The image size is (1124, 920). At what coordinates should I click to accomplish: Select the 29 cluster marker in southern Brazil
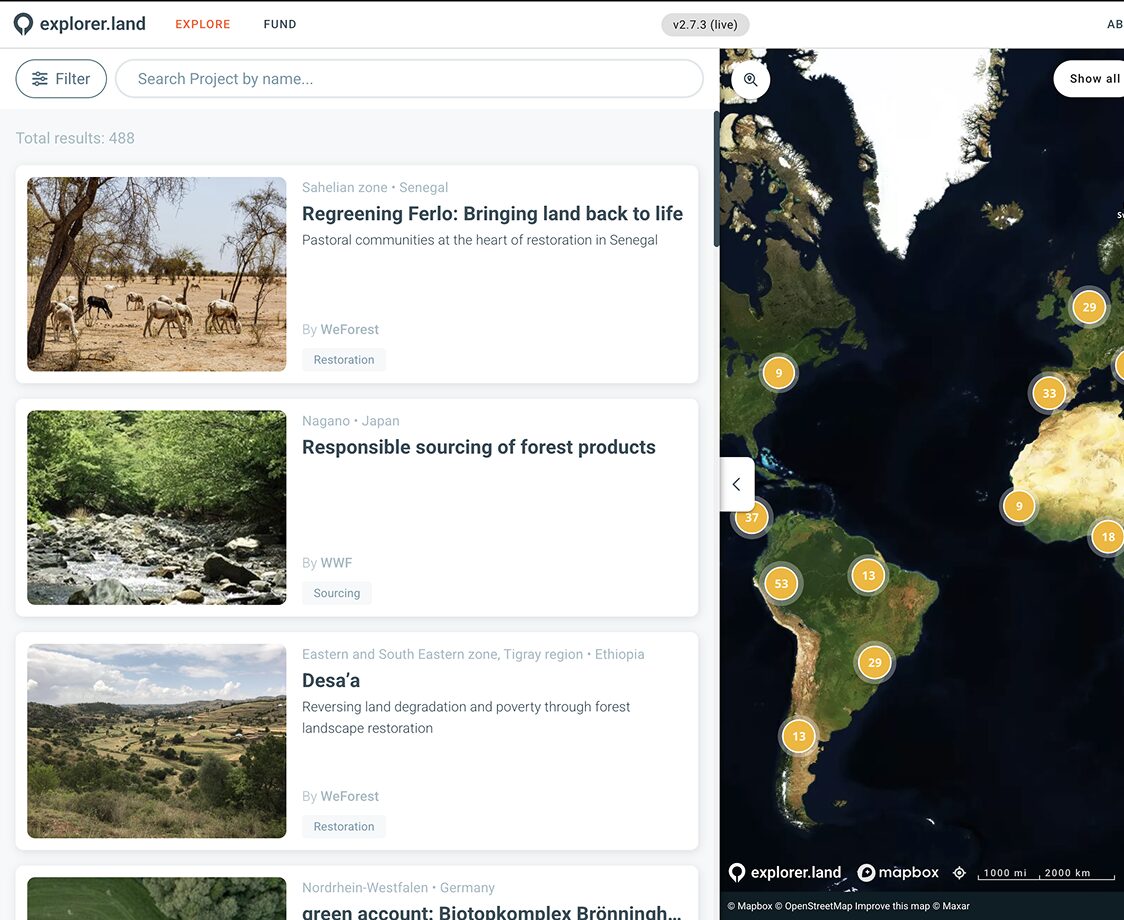click(875, 662)
